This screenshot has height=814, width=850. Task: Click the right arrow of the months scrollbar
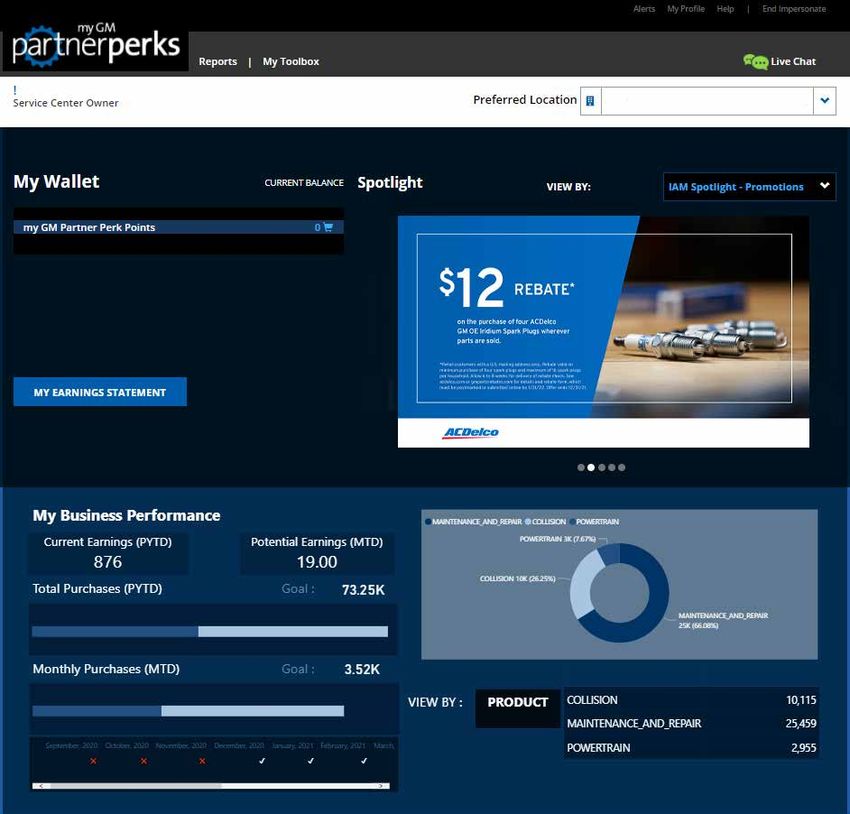pos(381,786)
